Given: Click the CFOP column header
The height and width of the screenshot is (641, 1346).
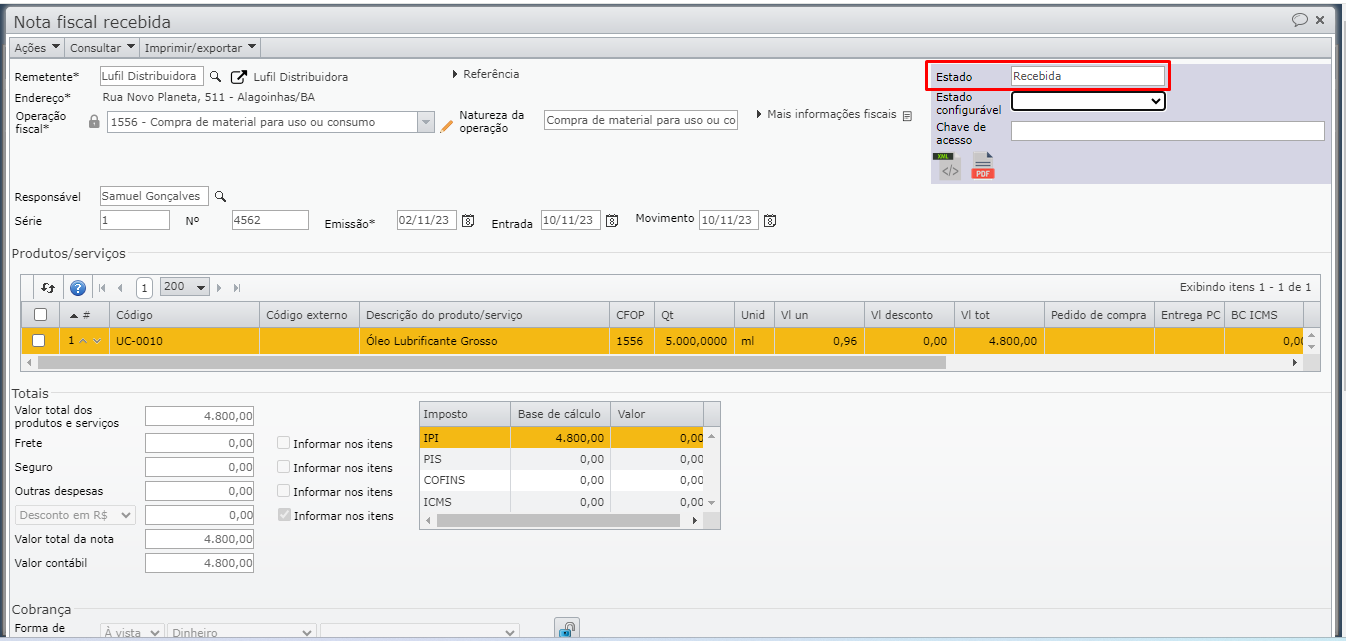Looking at the screenshot, I should (x=632, y=315).
